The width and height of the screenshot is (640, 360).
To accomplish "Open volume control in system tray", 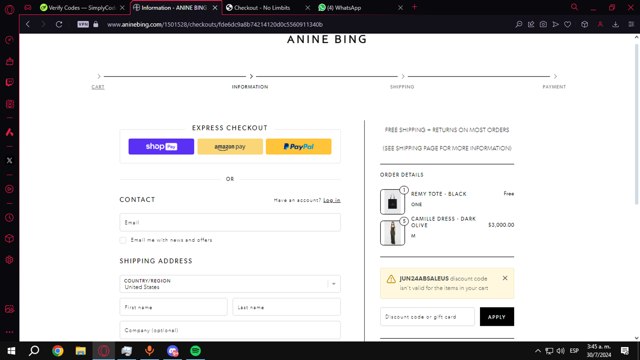I will click(560, 351).
